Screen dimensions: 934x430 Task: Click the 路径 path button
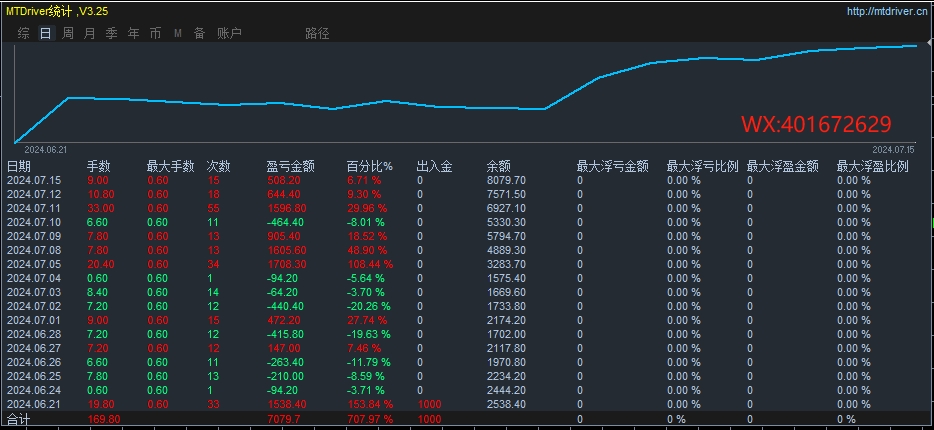tap(317, 33)
